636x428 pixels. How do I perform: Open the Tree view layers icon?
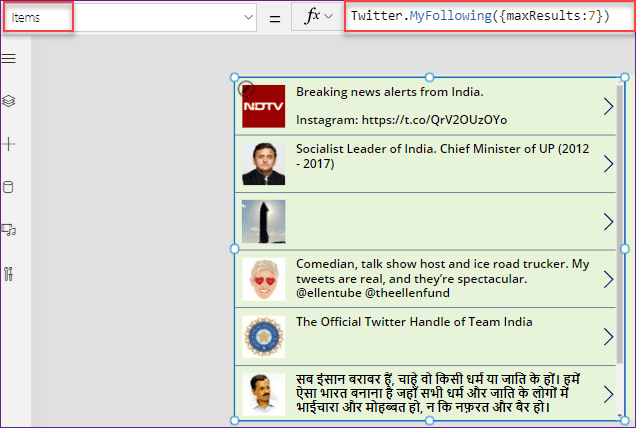[9, 101]
